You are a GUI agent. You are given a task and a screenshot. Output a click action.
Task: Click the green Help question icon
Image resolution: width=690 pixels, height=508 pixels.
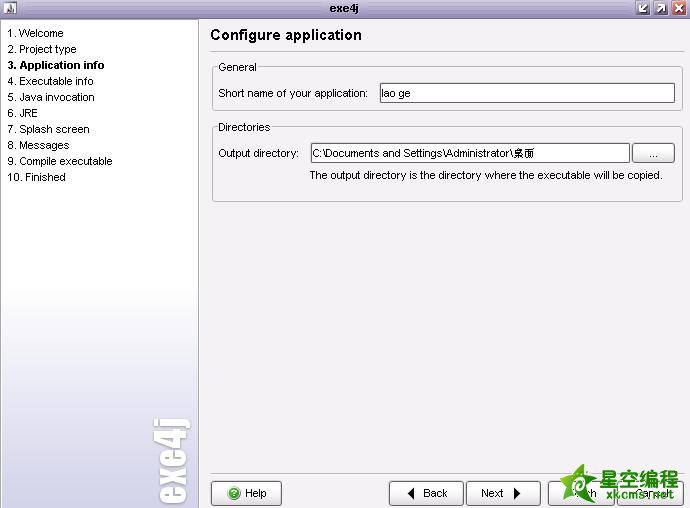tap(234, 493)
